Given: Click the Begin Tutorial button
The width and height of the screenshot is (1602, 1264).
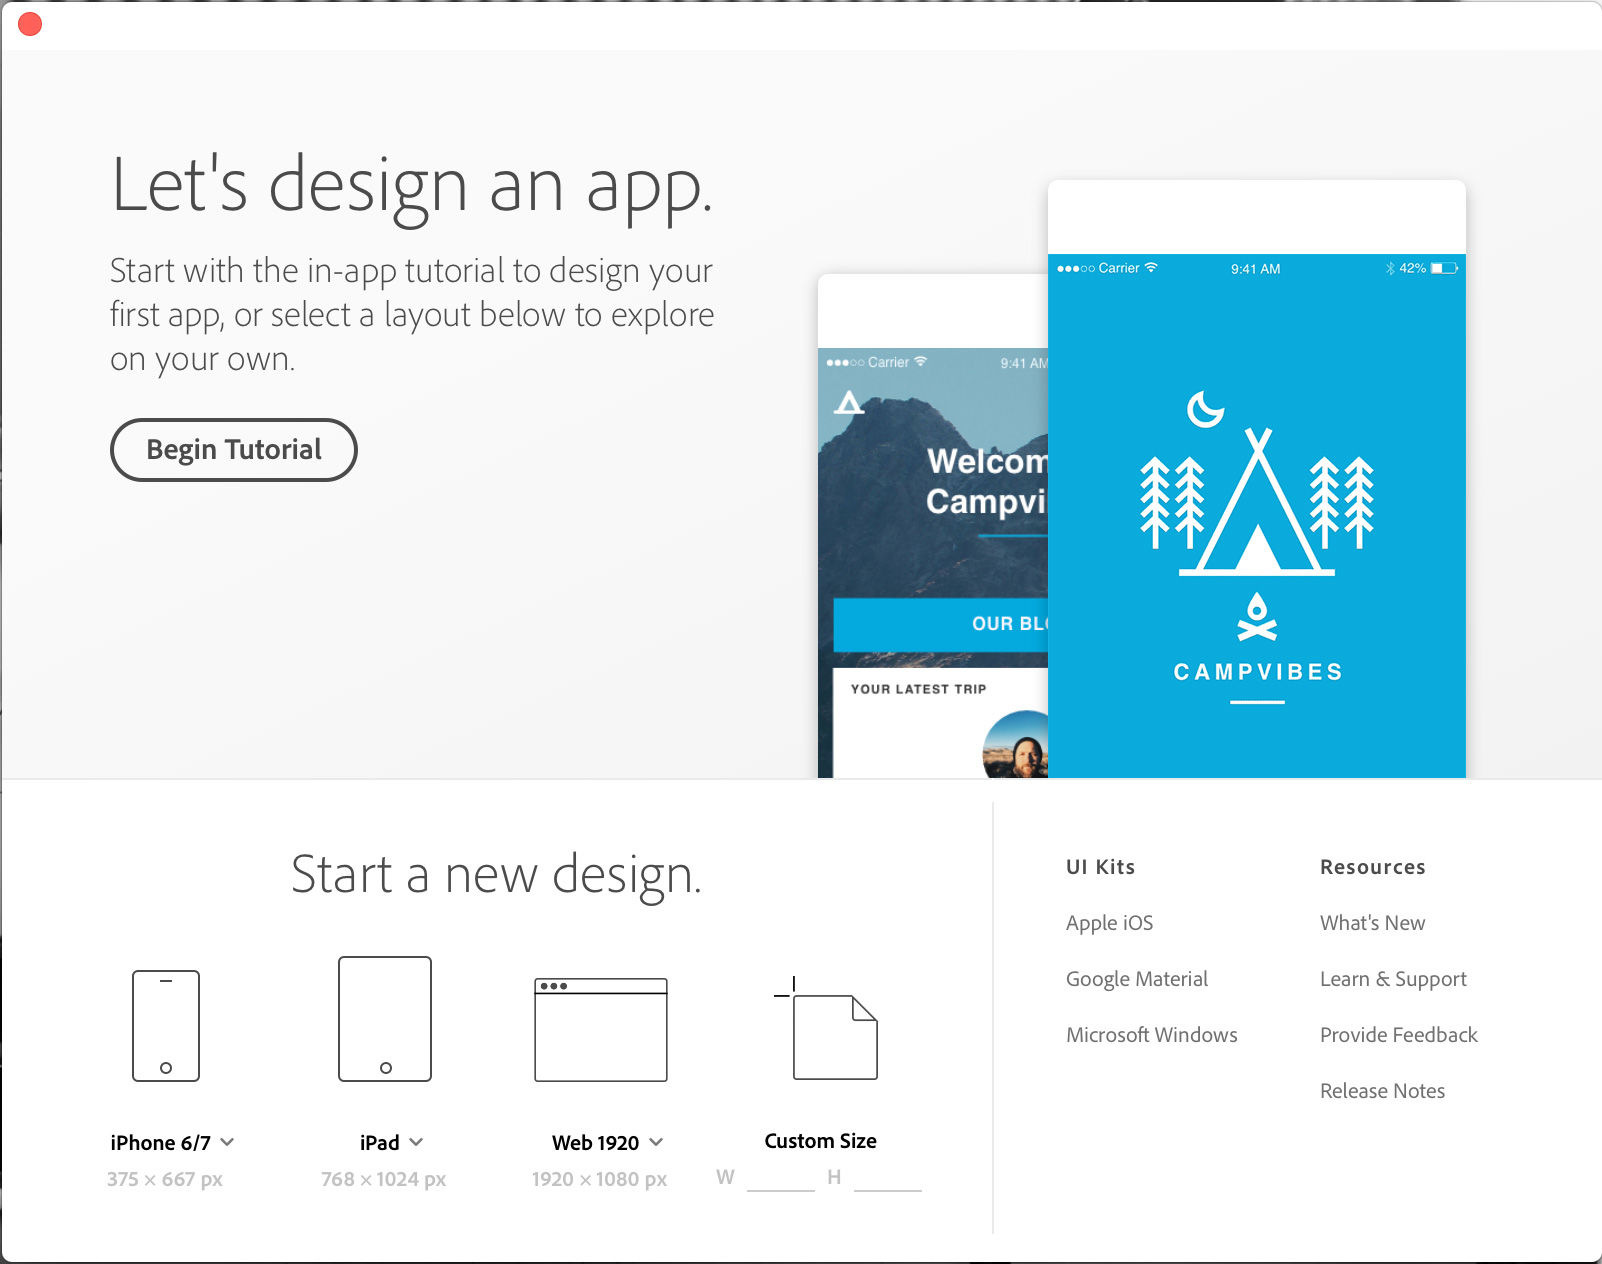Looking at the screenshot, I should 233,450.
